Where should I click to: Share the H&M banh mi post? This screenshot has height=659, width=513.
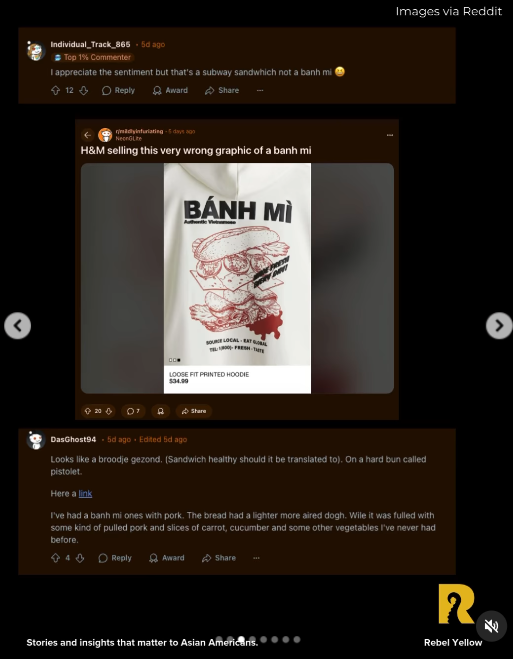pyautogui.click(x=194, y=411)
